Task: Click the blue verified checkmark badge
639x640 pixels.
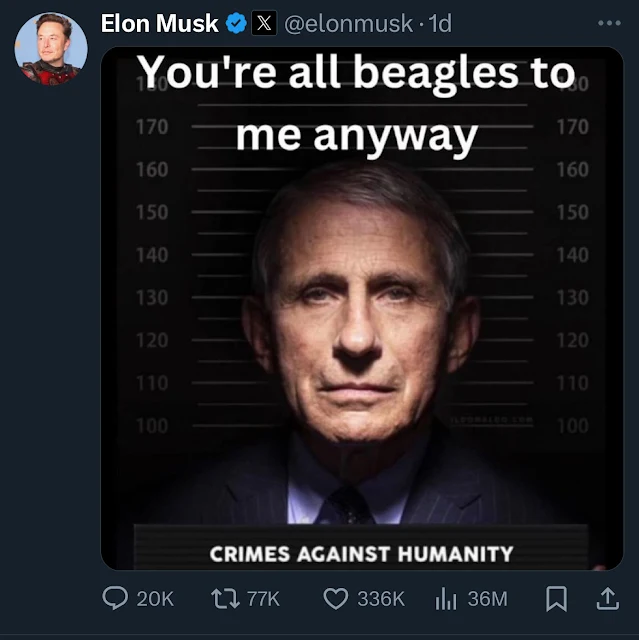Action: tap(236, 23)
